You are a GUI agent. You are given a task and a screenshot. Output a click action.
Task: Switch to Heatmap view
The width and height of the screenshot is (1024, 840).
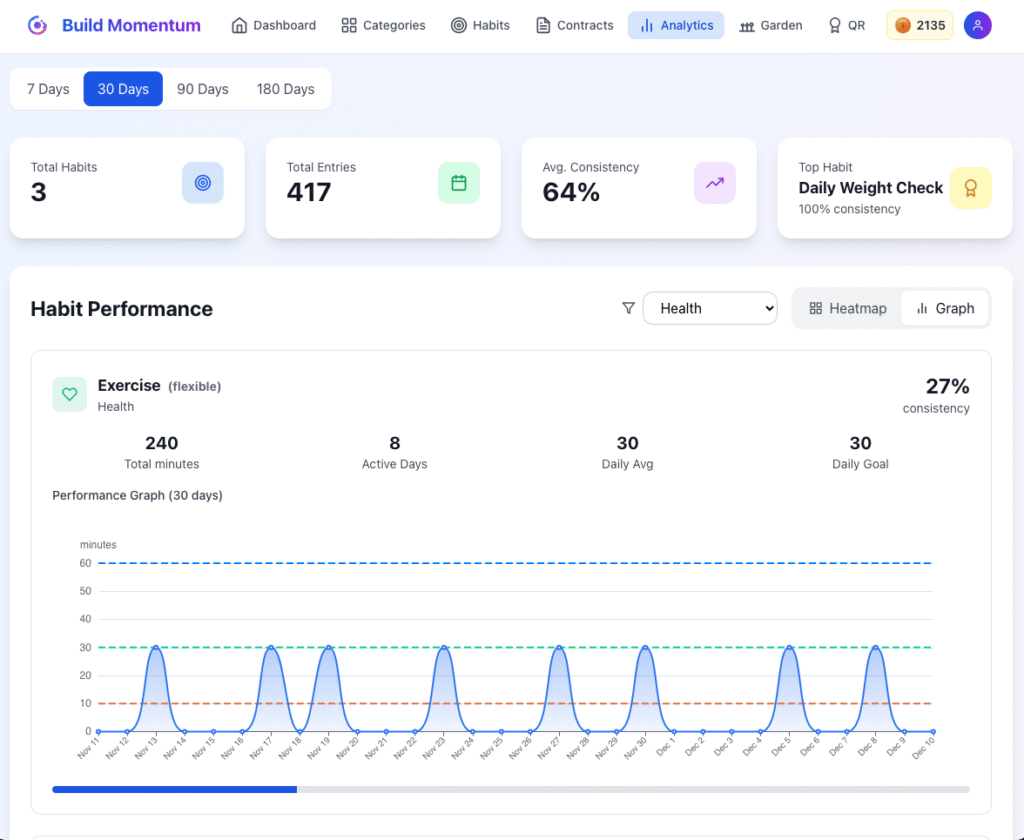coord(848,308)
